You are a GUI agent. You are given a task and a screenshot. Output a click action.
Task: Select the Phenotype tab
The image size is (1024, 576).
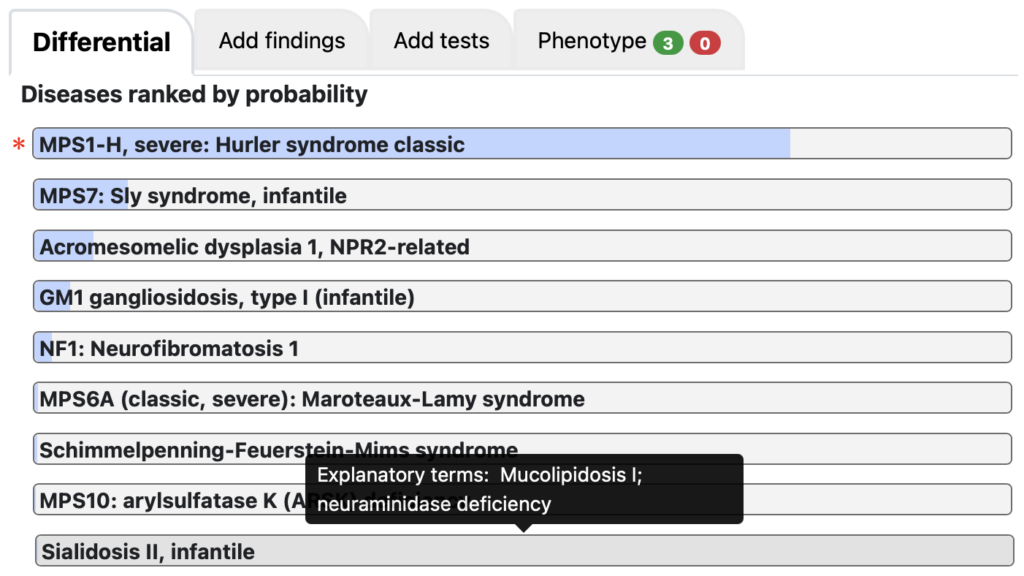[629, 40]
